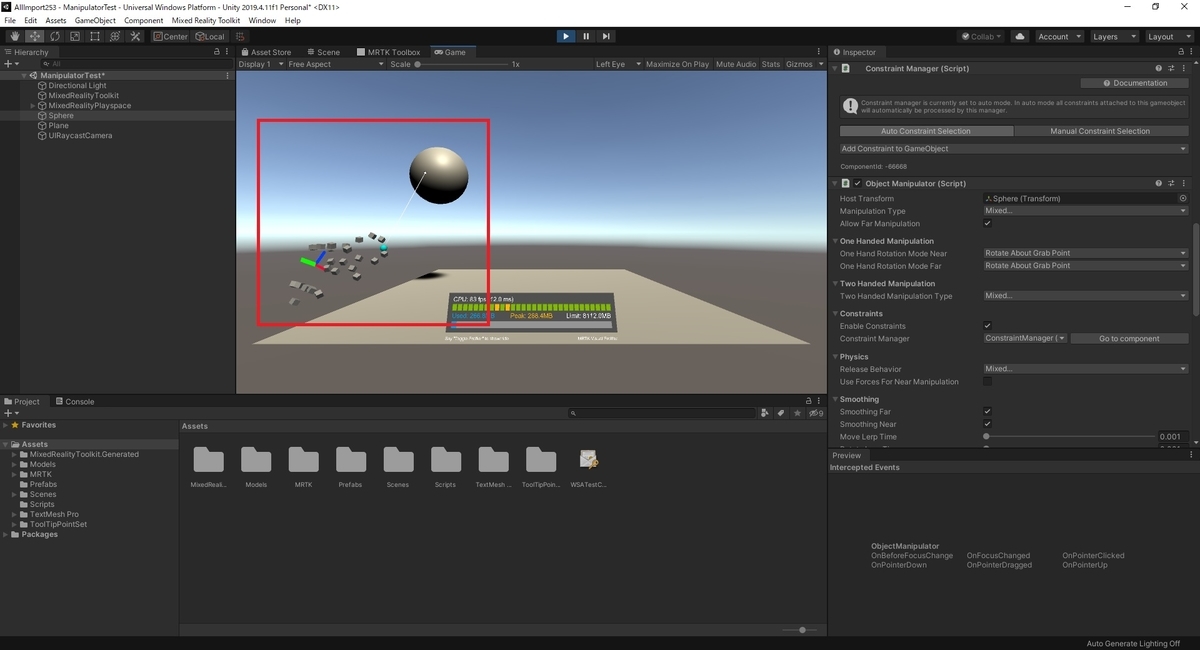Toggle Center pivot mode button
This screenshot has height=650, width=1200.
click(x=170, y=37)
